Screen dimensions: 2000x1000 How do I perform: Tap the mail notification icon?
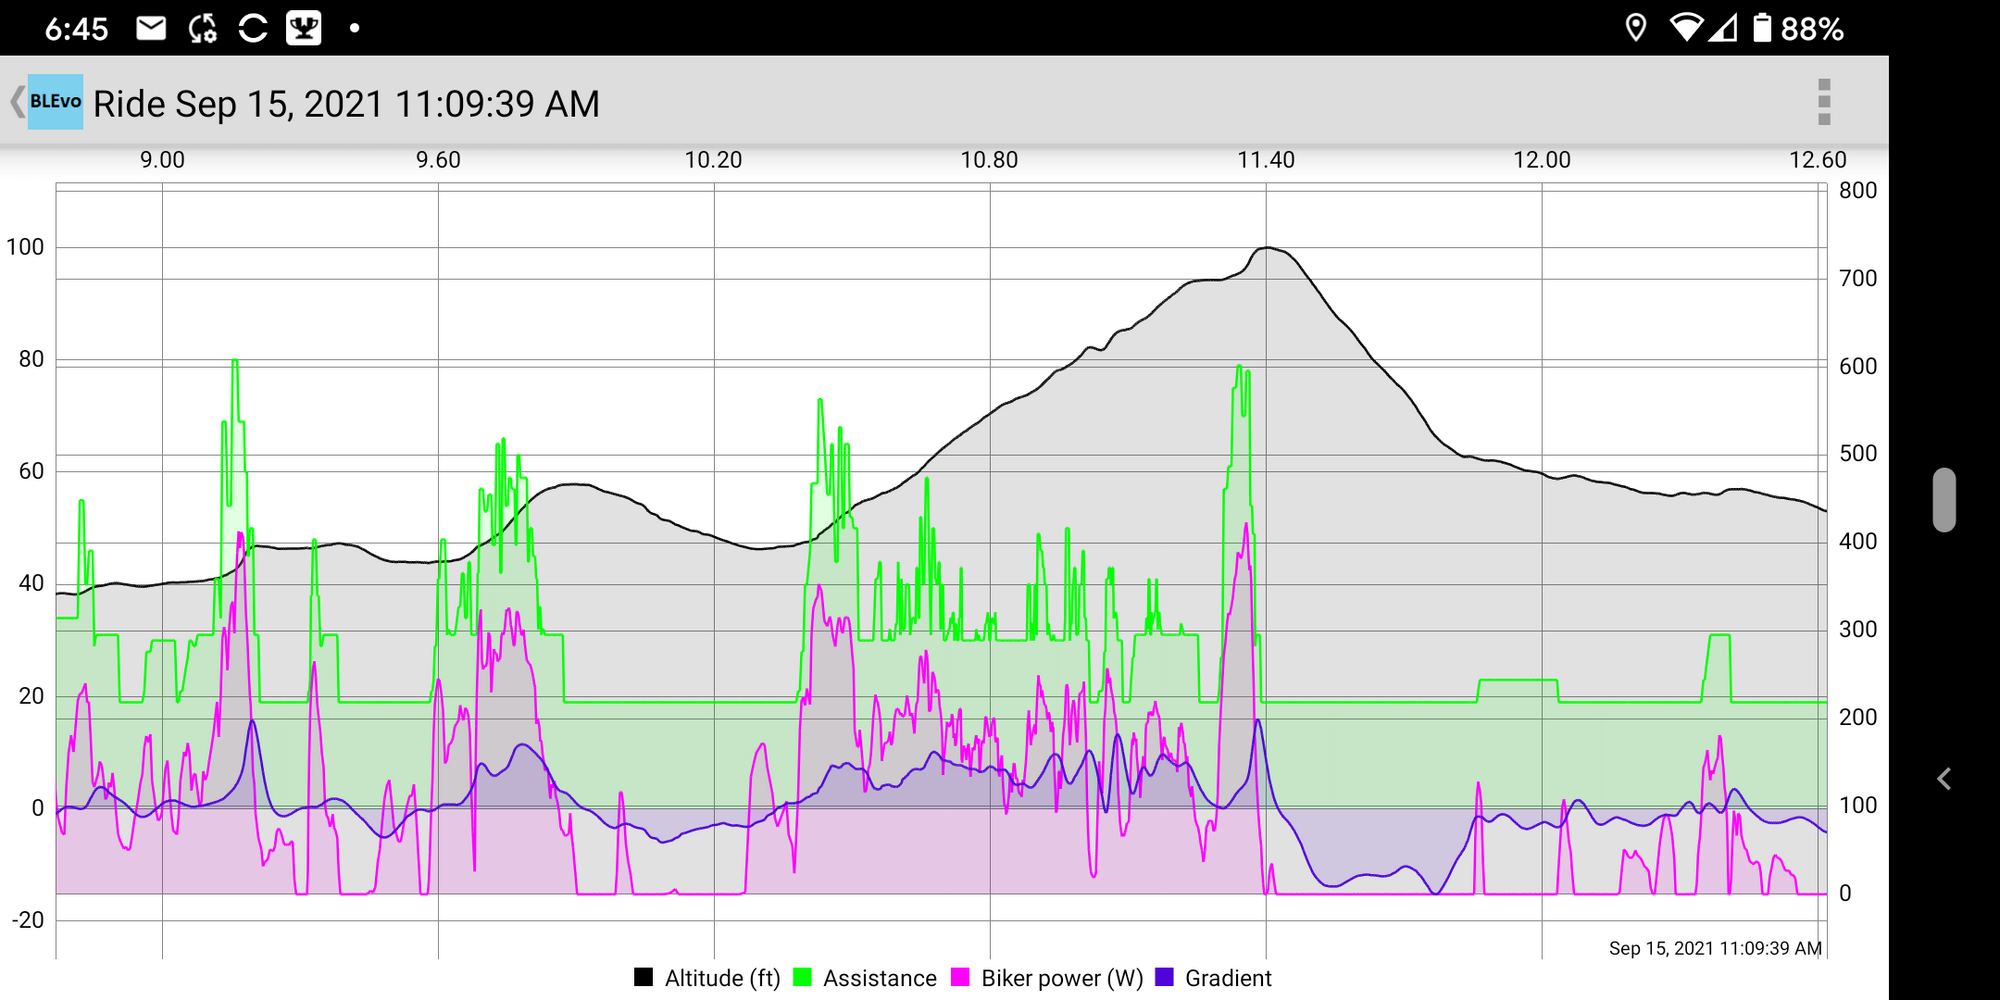tap(151, 28)
